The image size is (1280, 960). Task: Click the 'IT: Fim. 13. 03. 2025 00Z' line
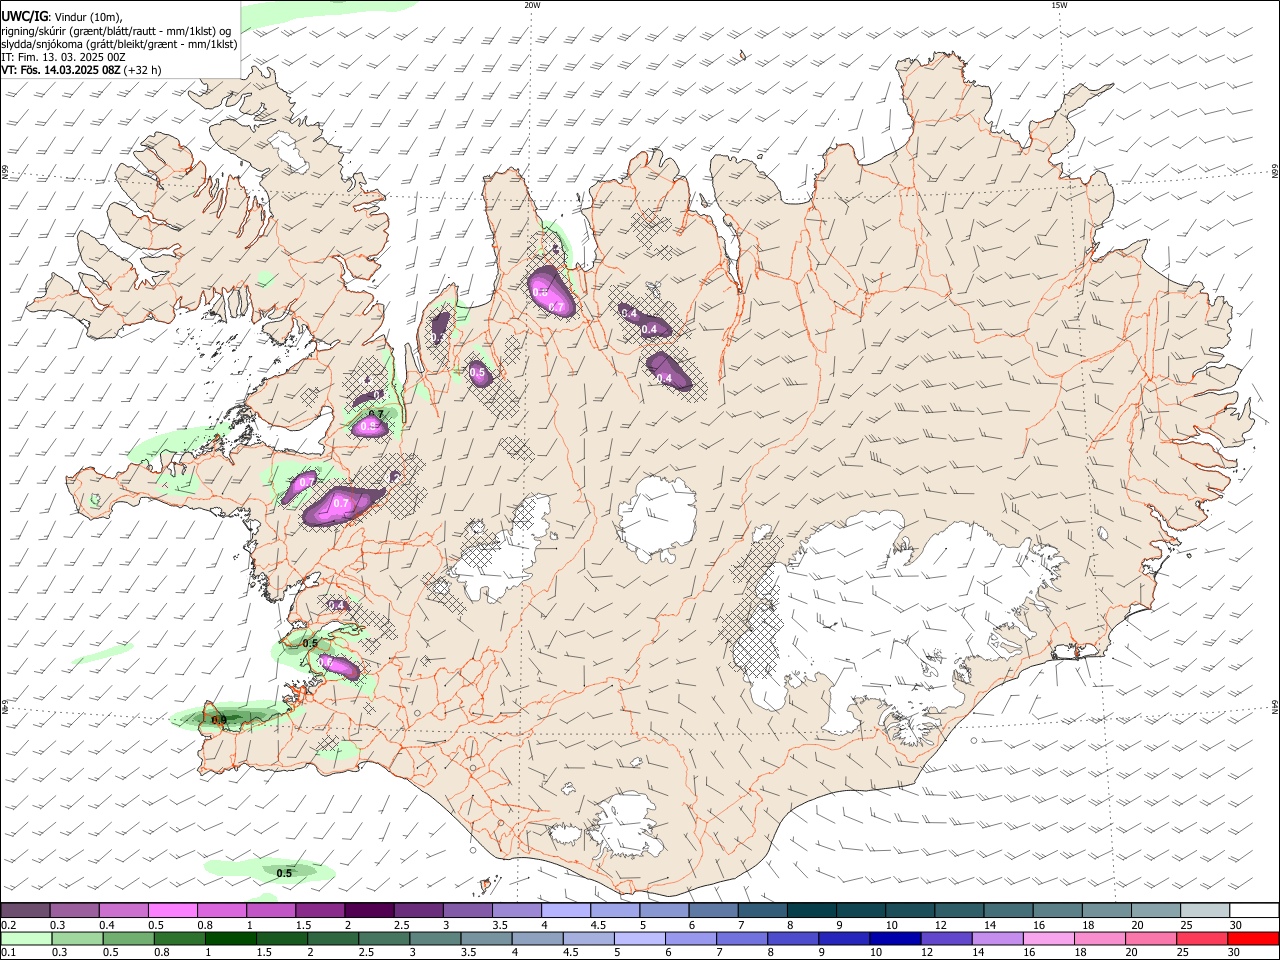pos(63,57)
